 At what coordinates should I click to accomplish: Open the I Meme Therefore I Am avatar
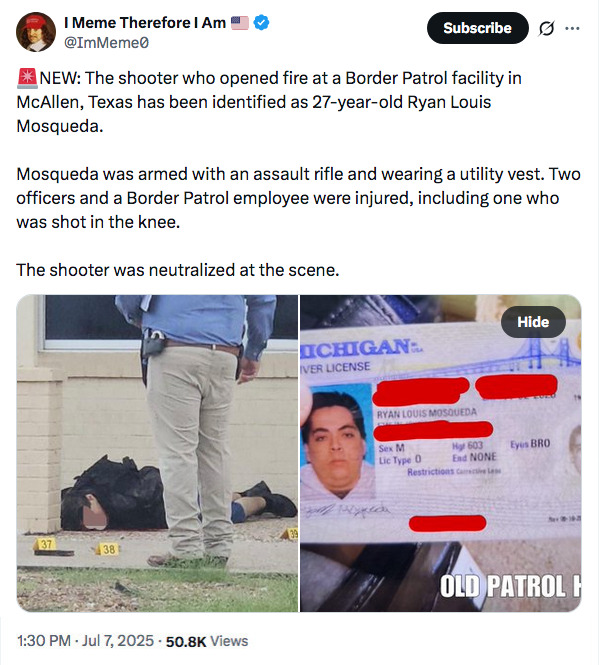(x=36, y=32)
